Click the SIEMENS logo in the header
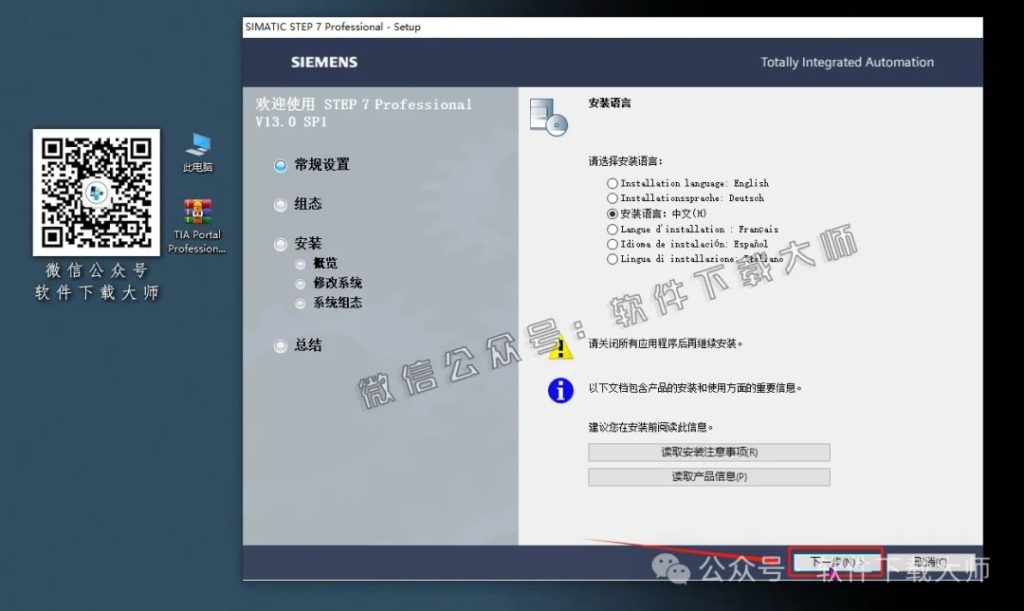1024x611 pixels. pos(323,61)
